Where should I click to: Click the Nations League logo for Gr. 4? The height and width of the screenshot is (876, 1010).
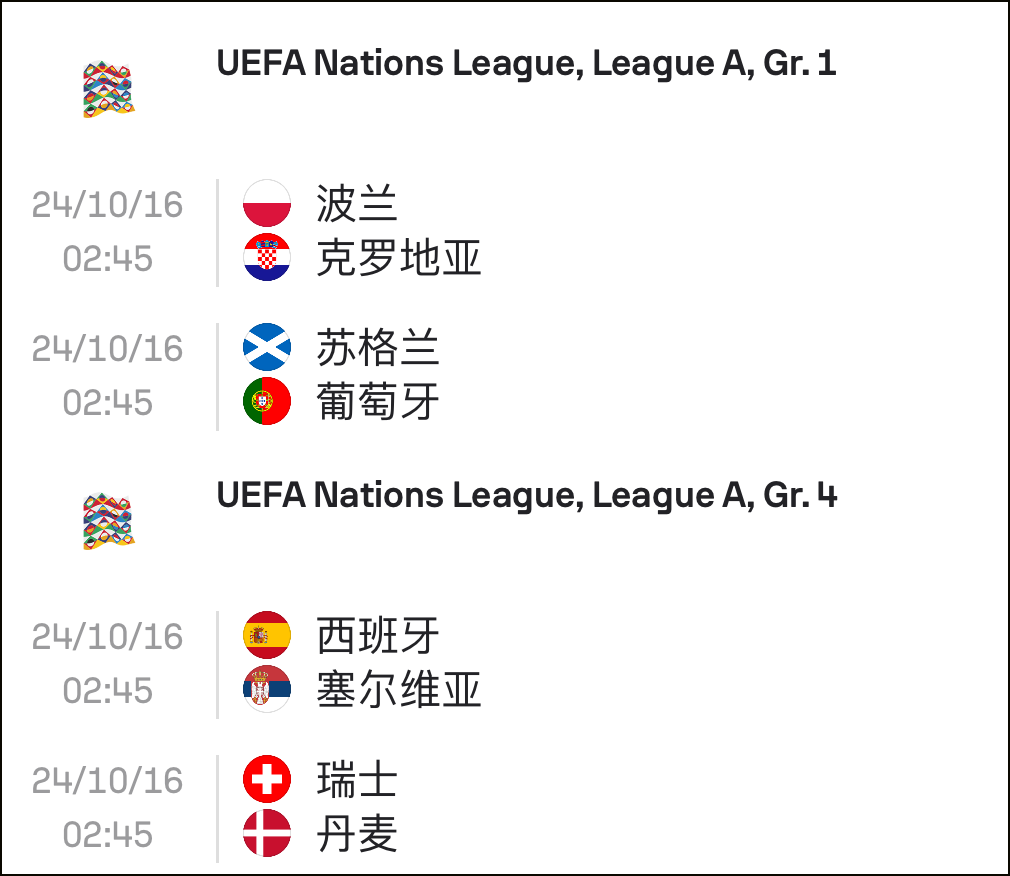tap(108, 521)
